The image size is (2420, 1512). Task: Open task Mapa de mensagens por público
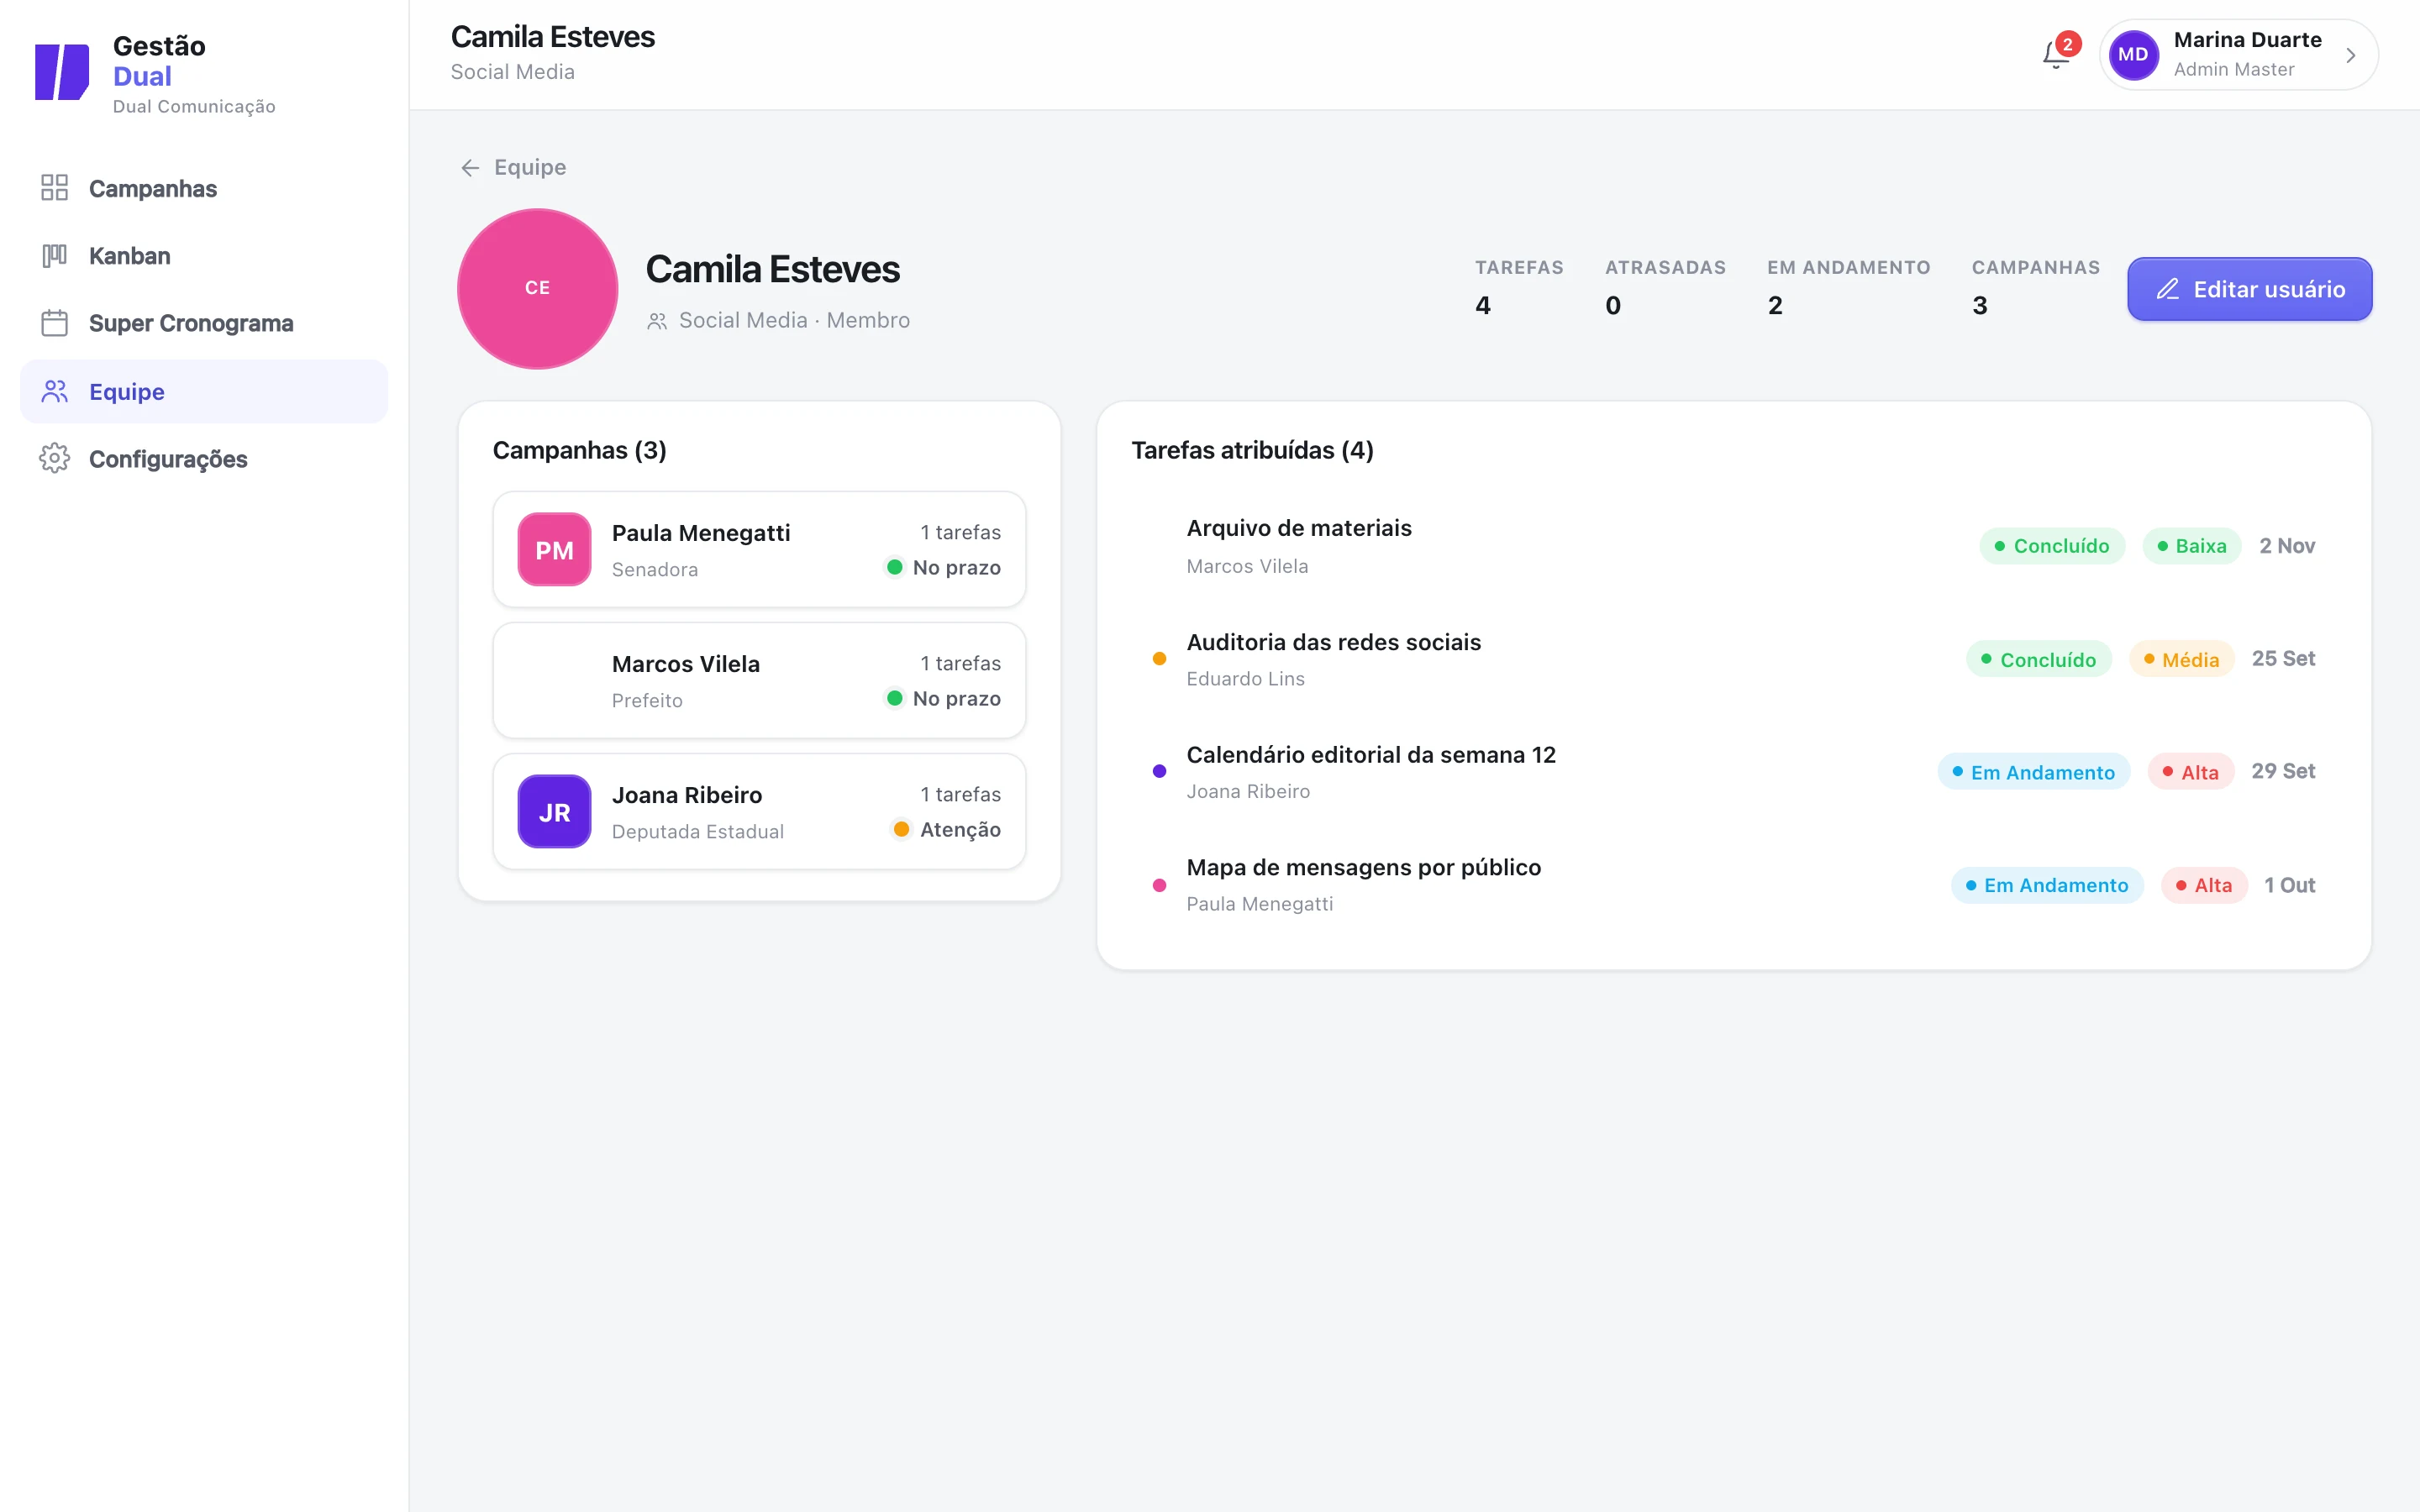tap(1734, 885)
